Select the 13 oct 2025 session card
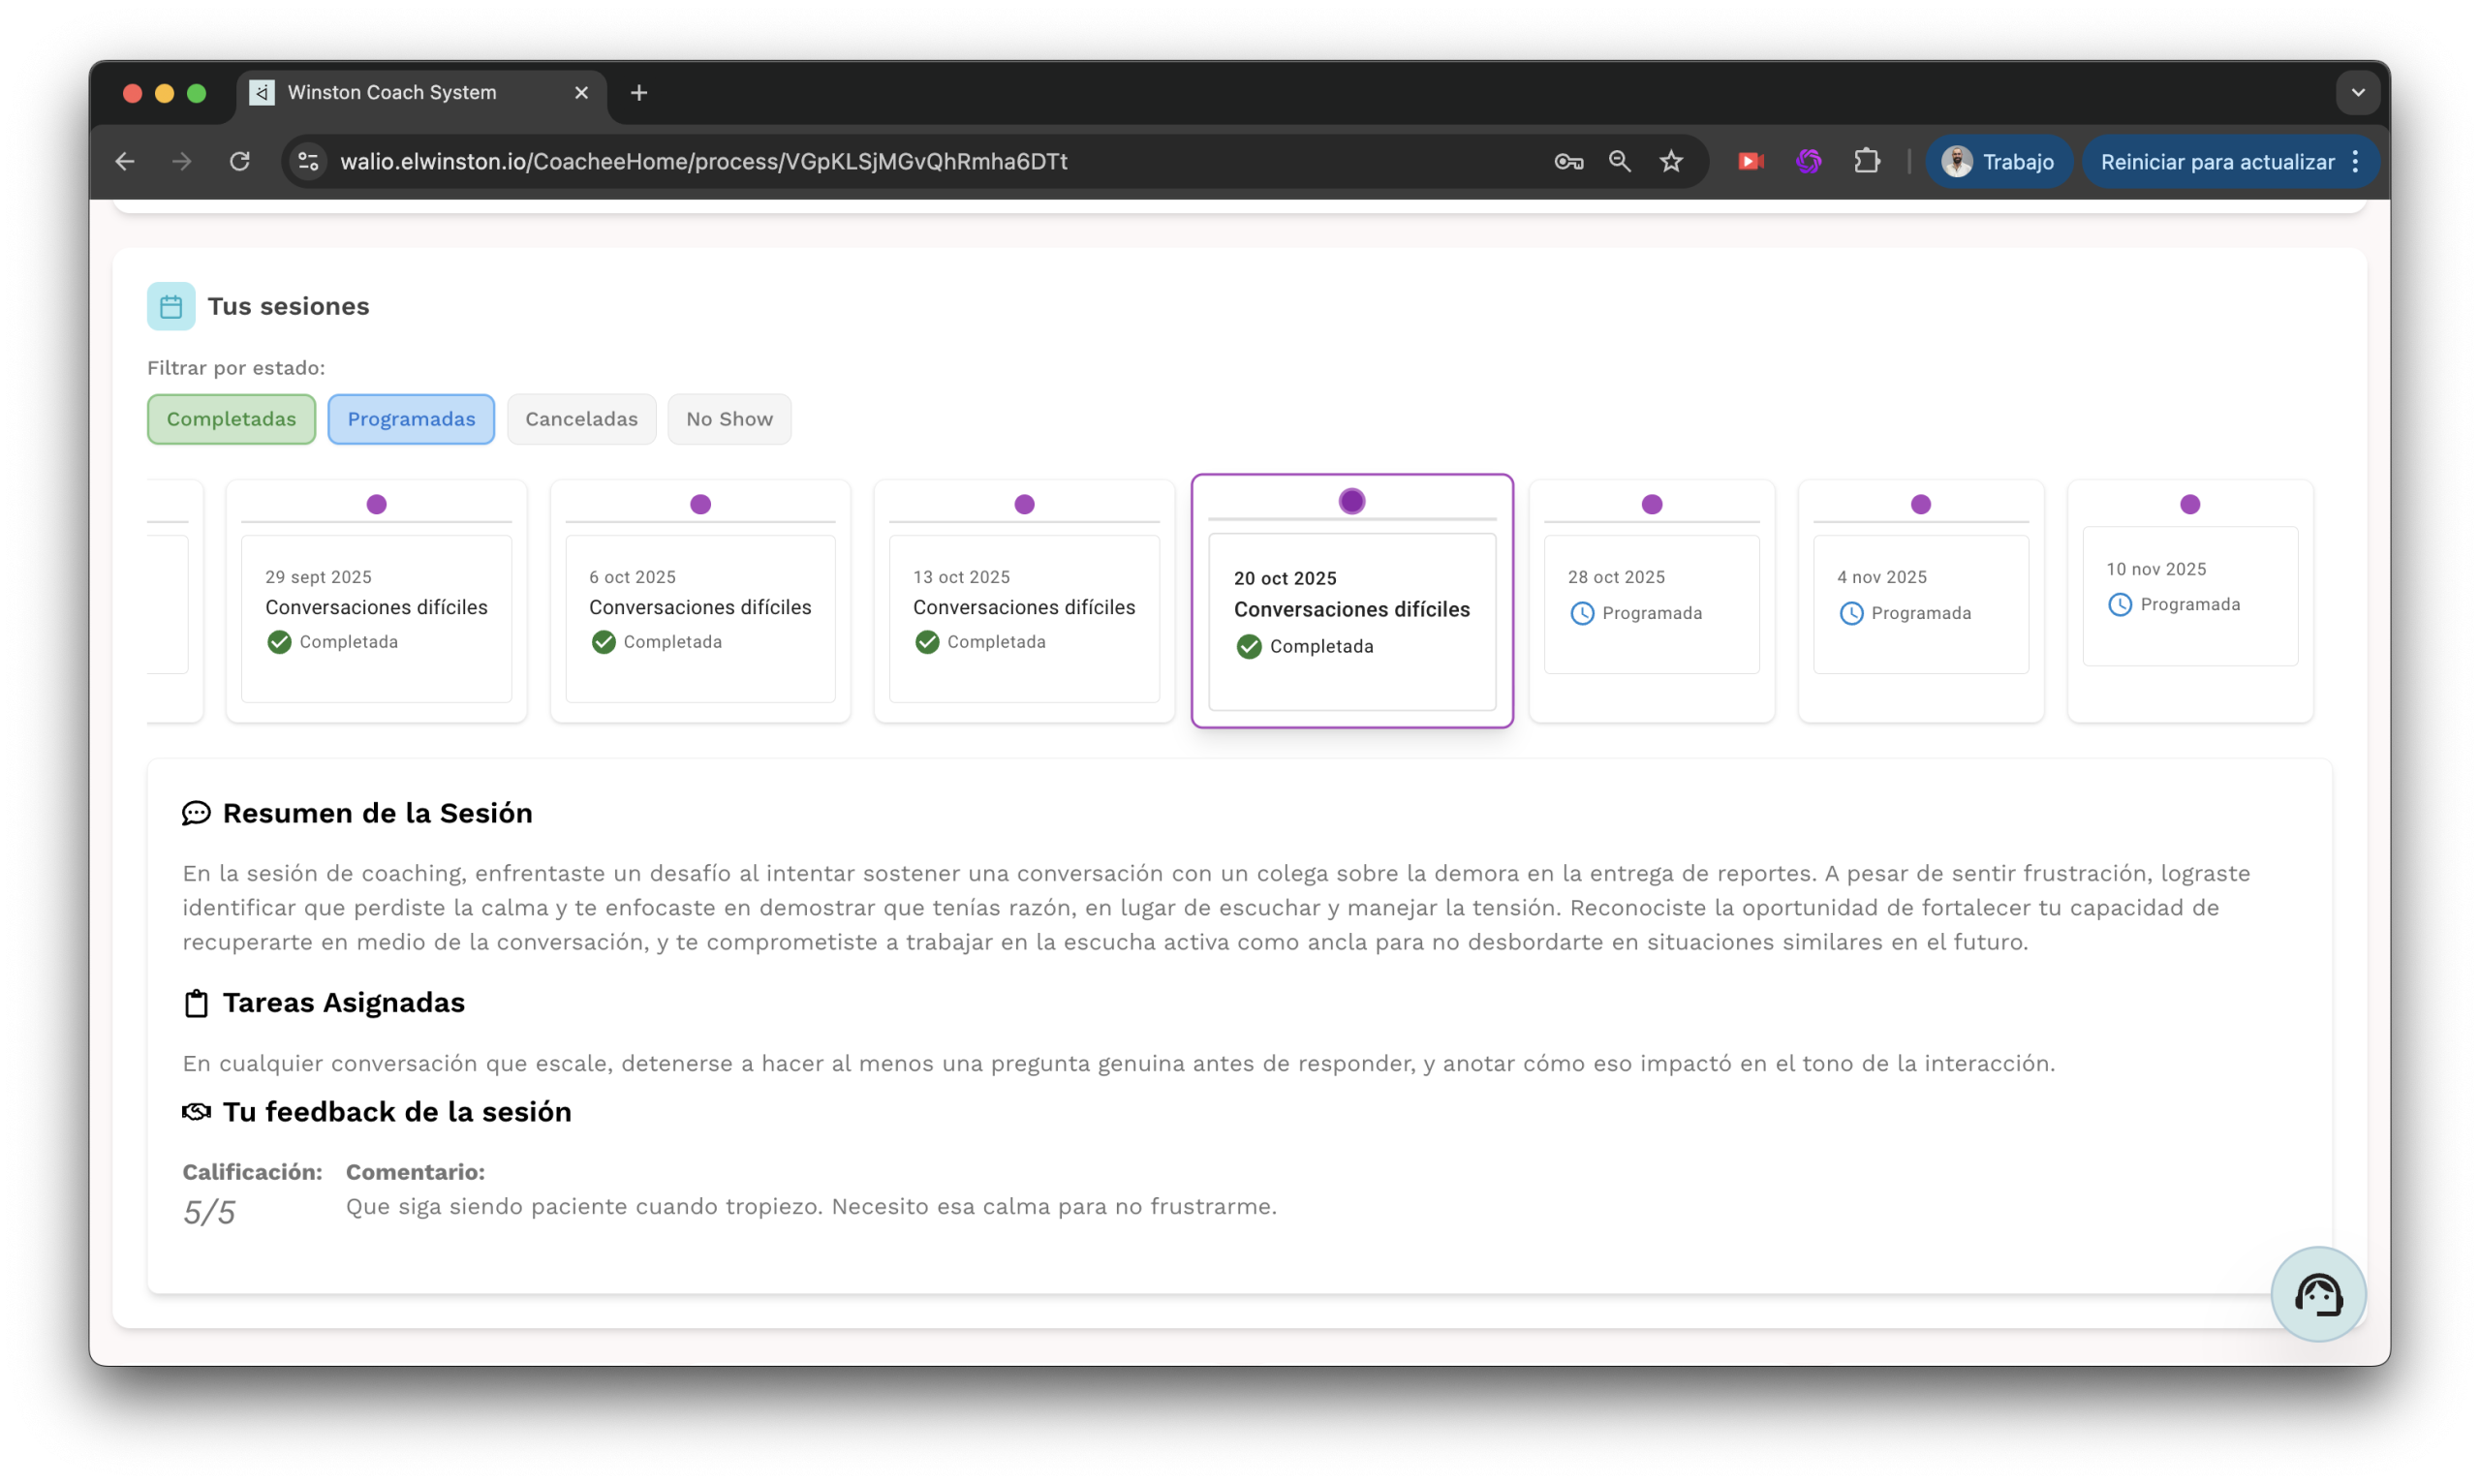 click(1023, 609)
